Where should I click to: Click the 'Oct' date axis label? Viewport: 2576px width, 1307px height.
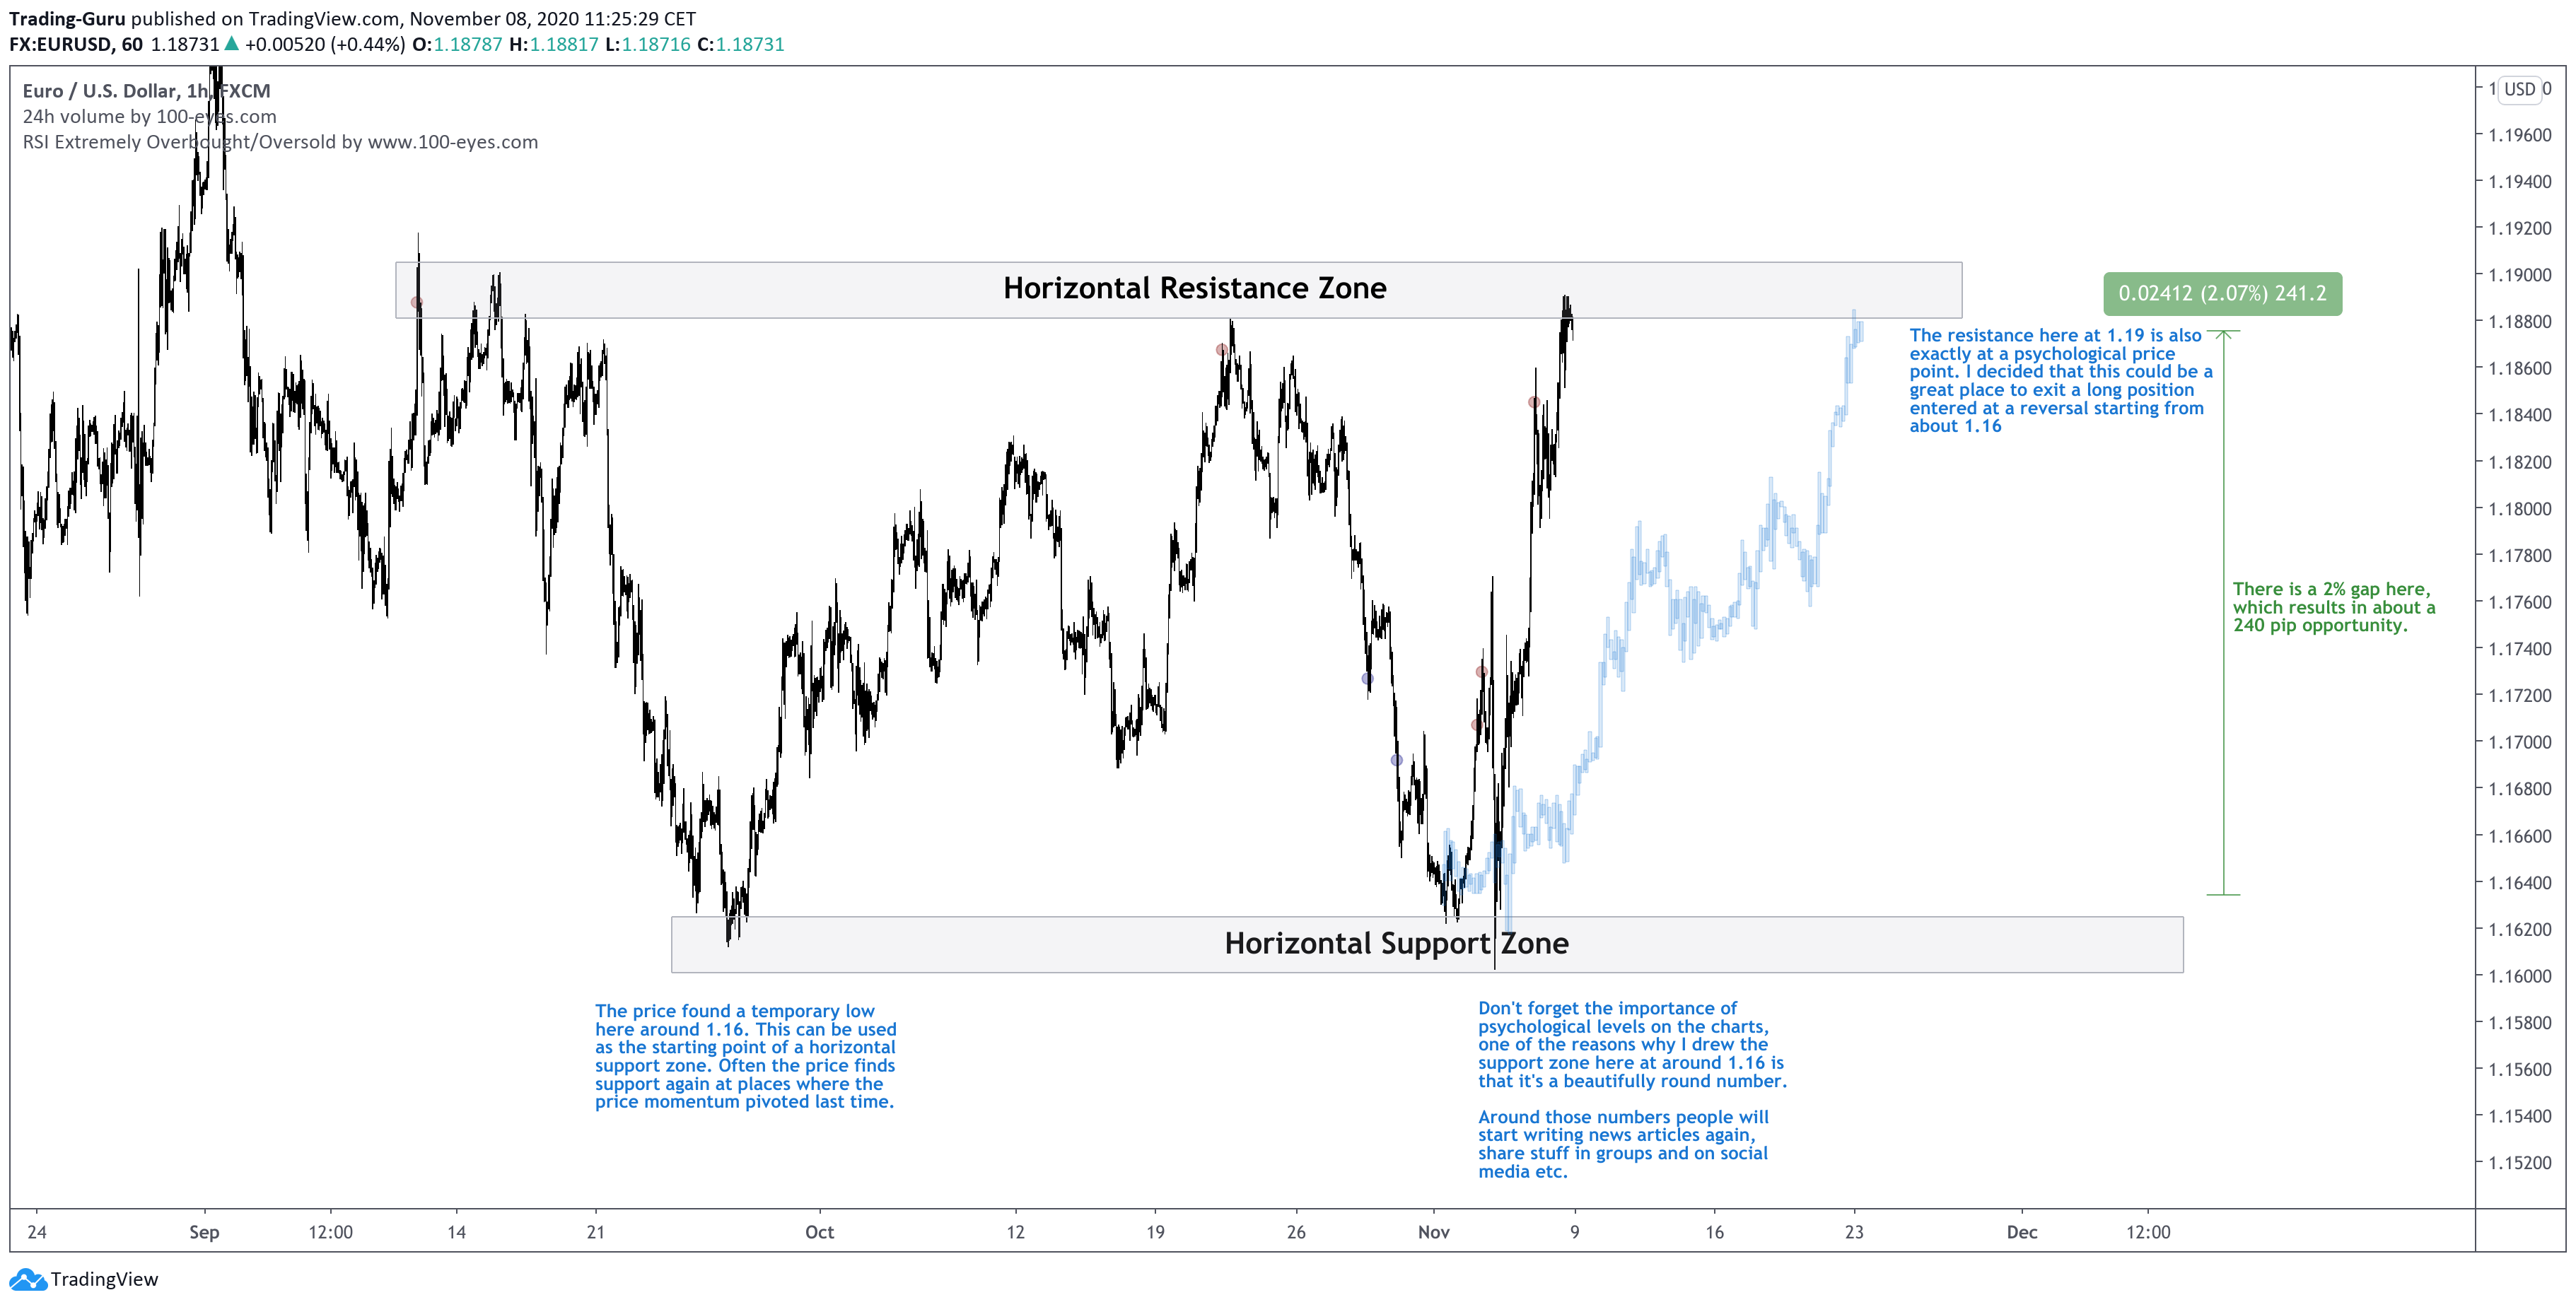tap(819, 1232)
